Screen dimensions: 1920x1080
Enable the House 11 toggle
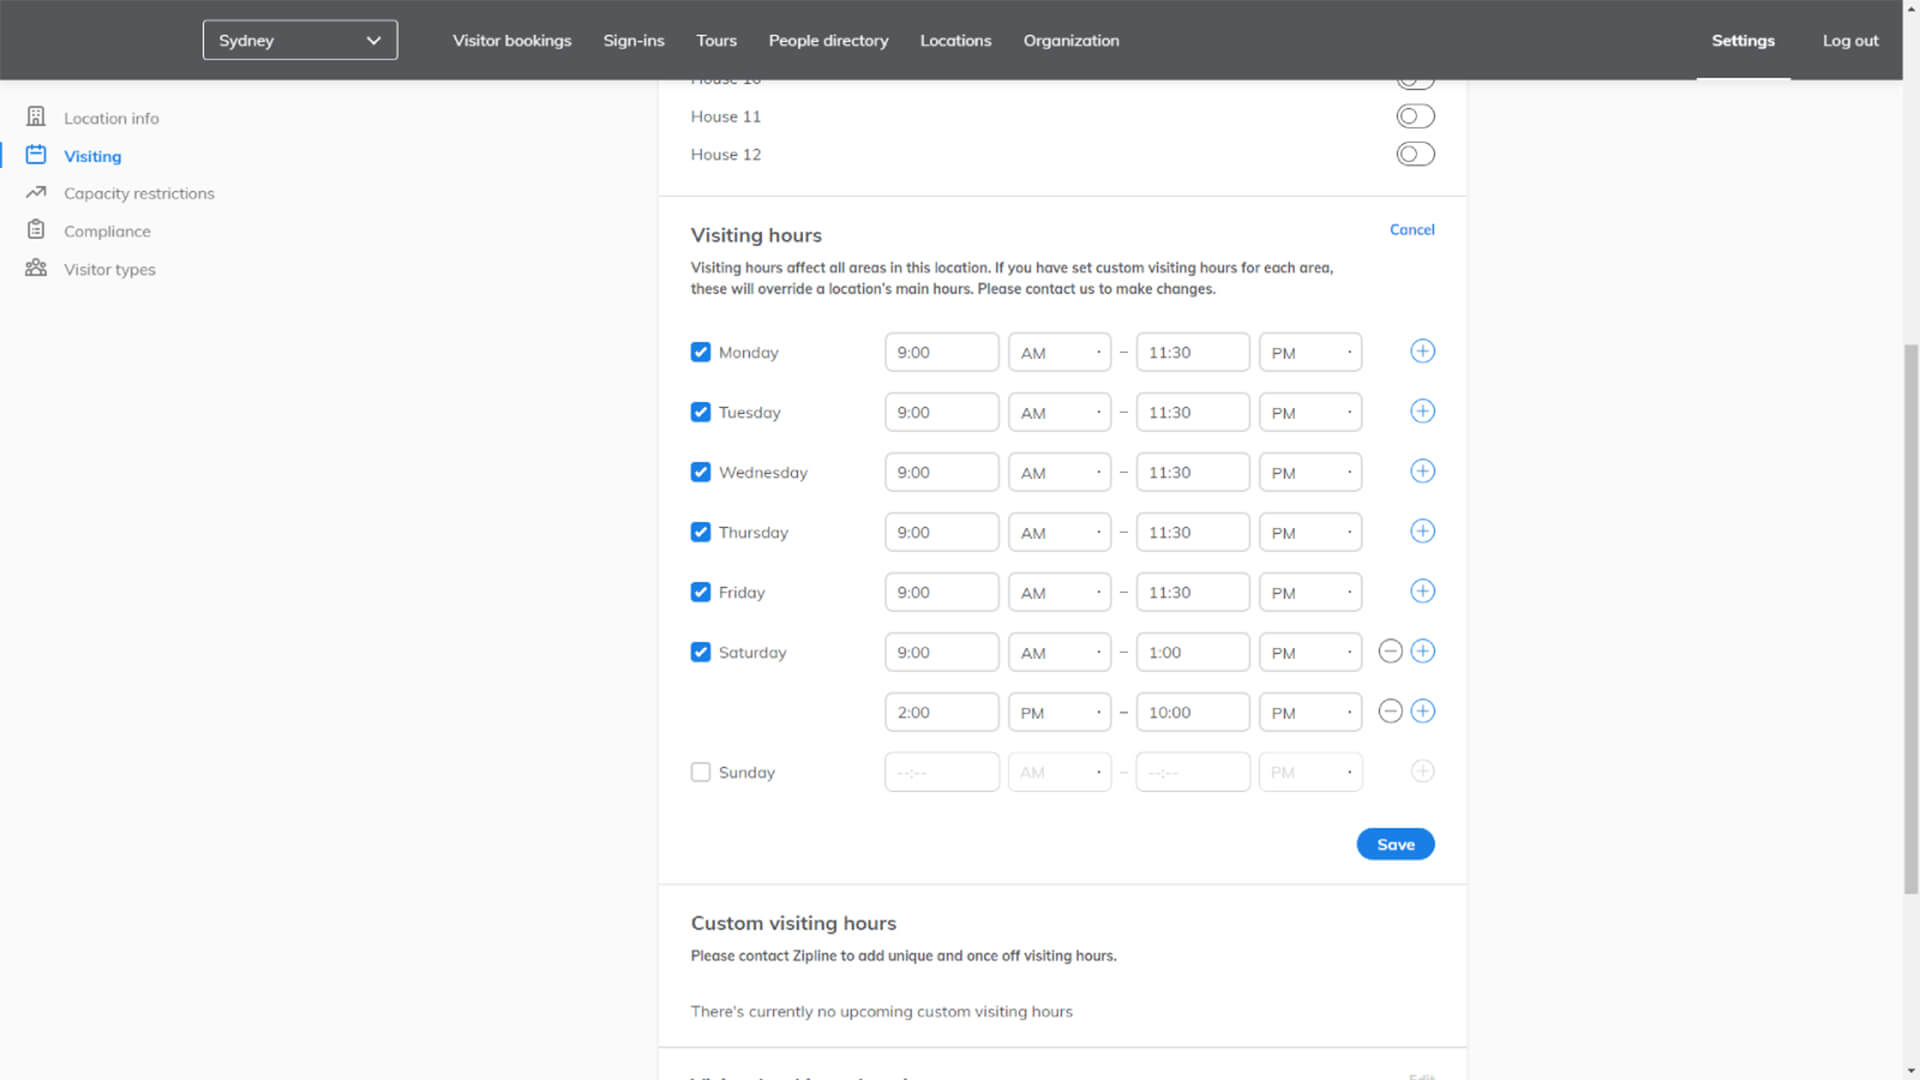click(1415, 116)
